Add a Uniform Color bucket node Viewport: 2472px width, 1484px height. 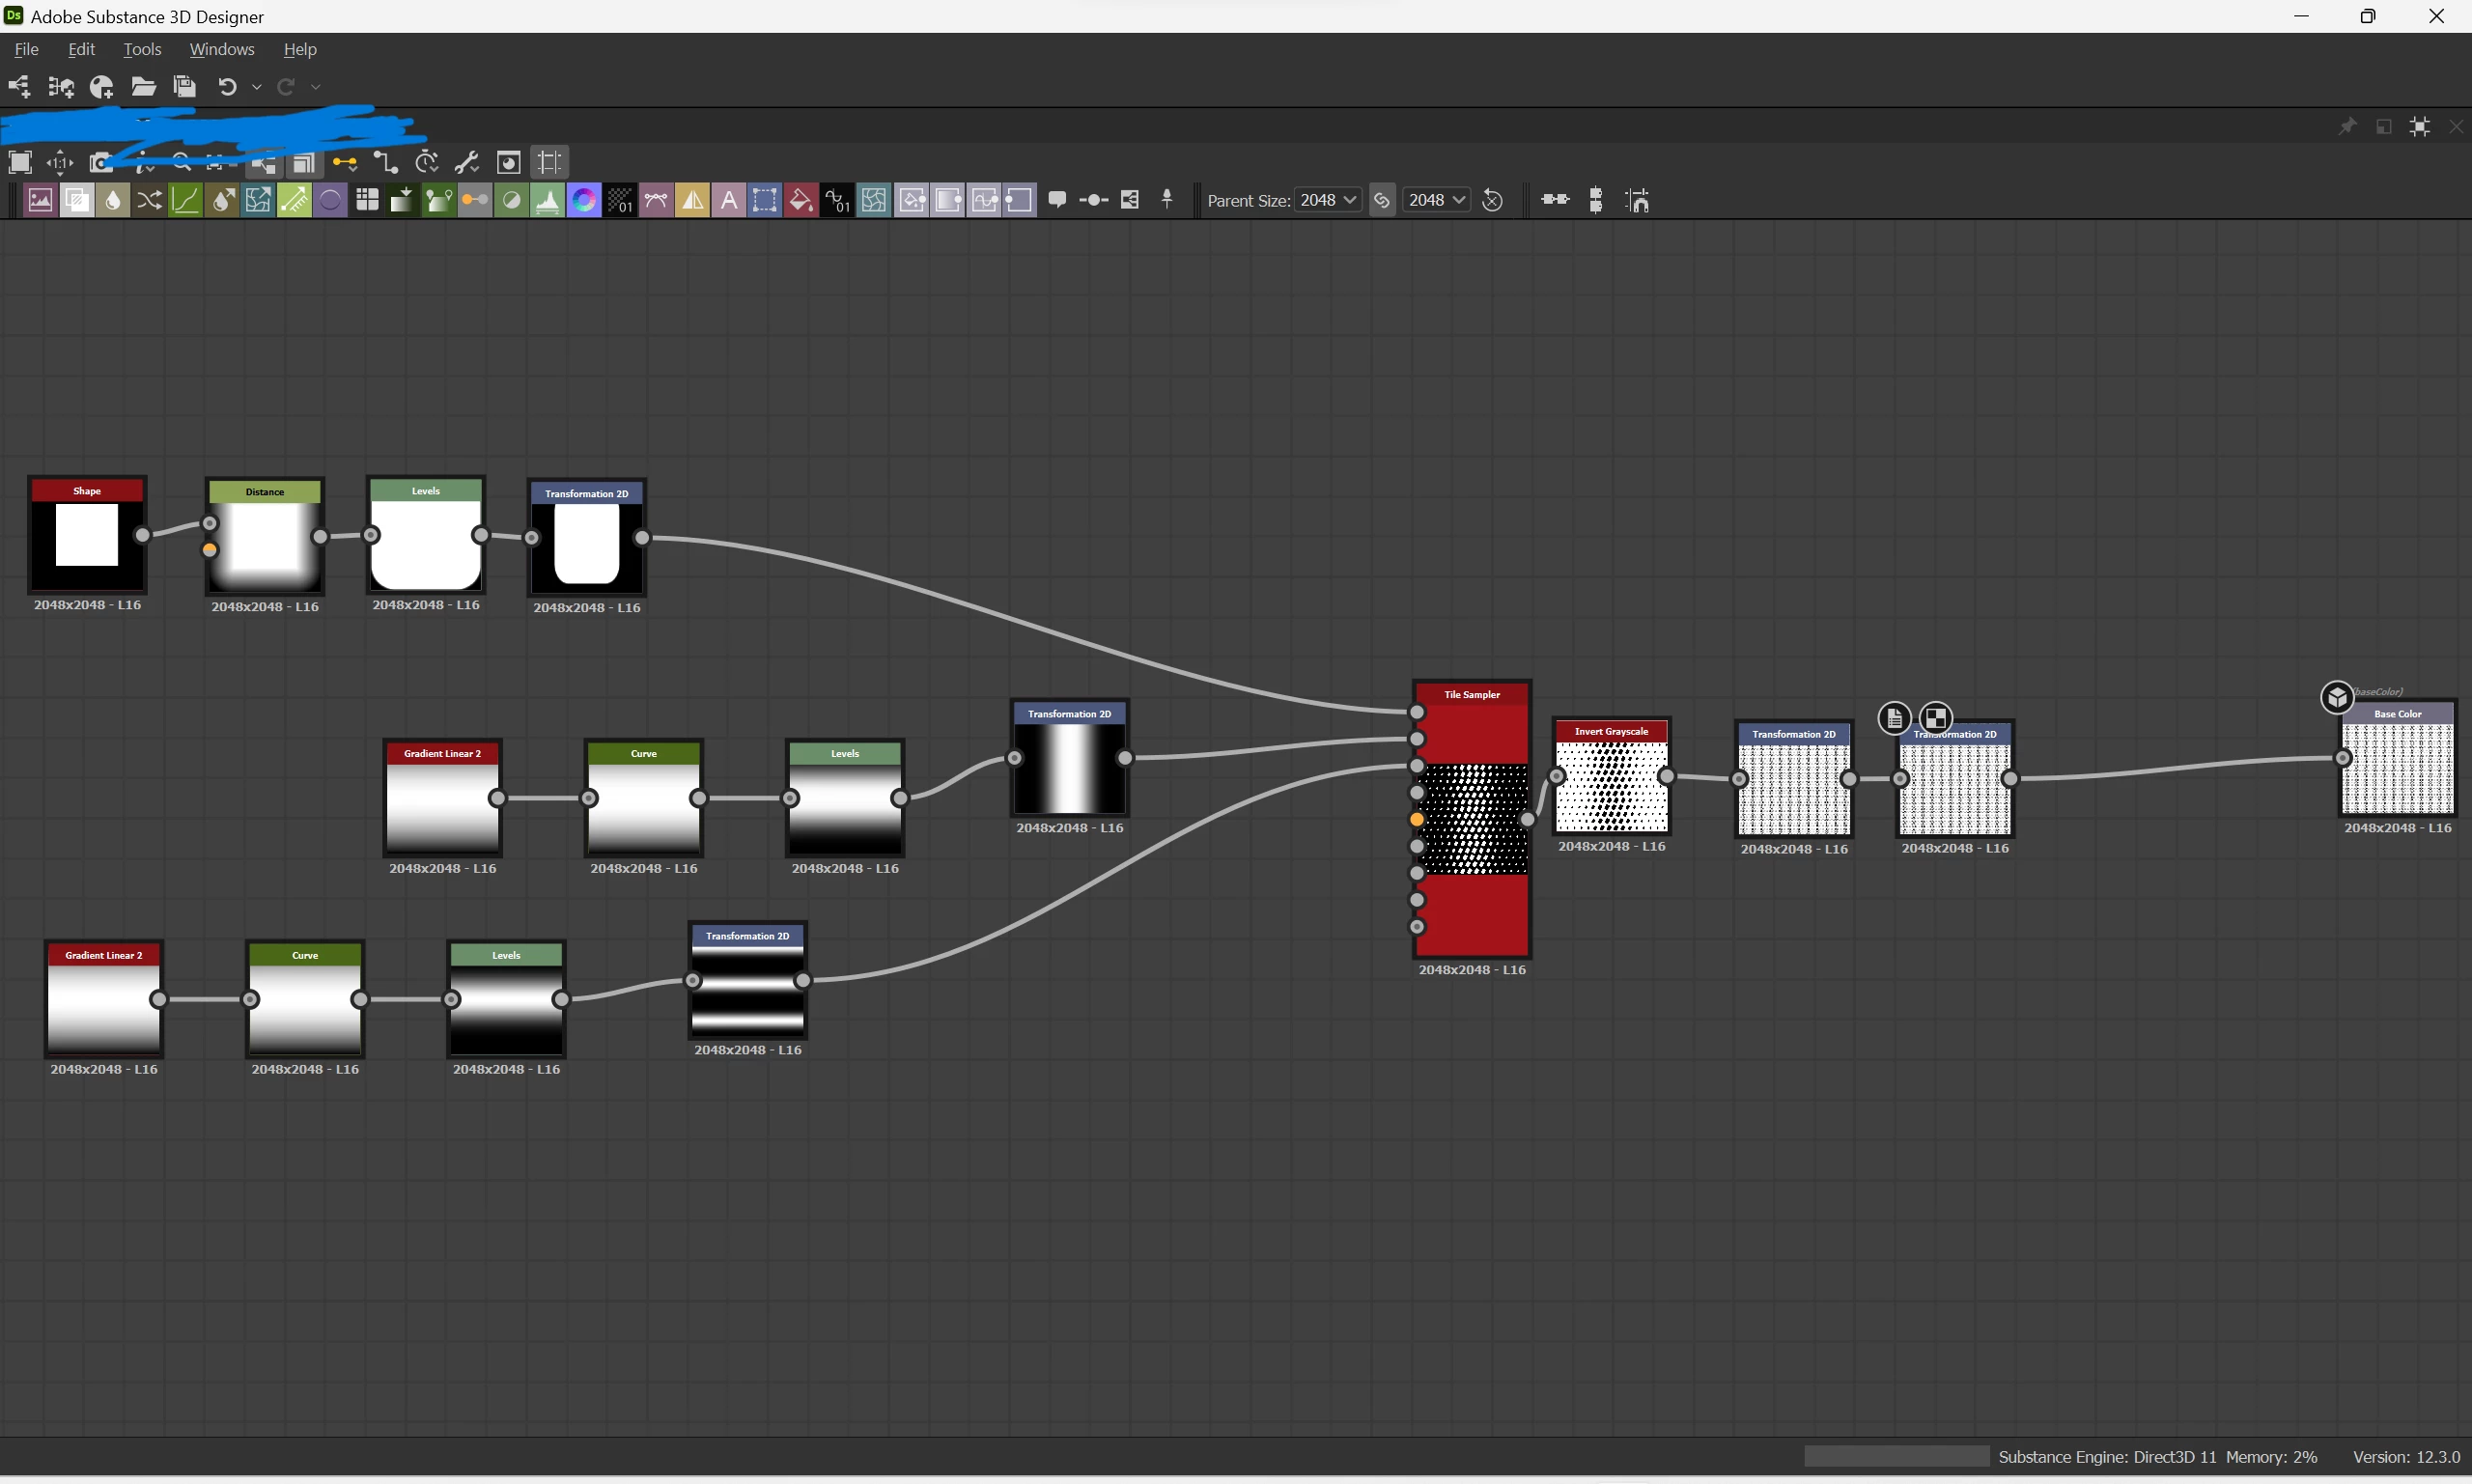(800, 200)
